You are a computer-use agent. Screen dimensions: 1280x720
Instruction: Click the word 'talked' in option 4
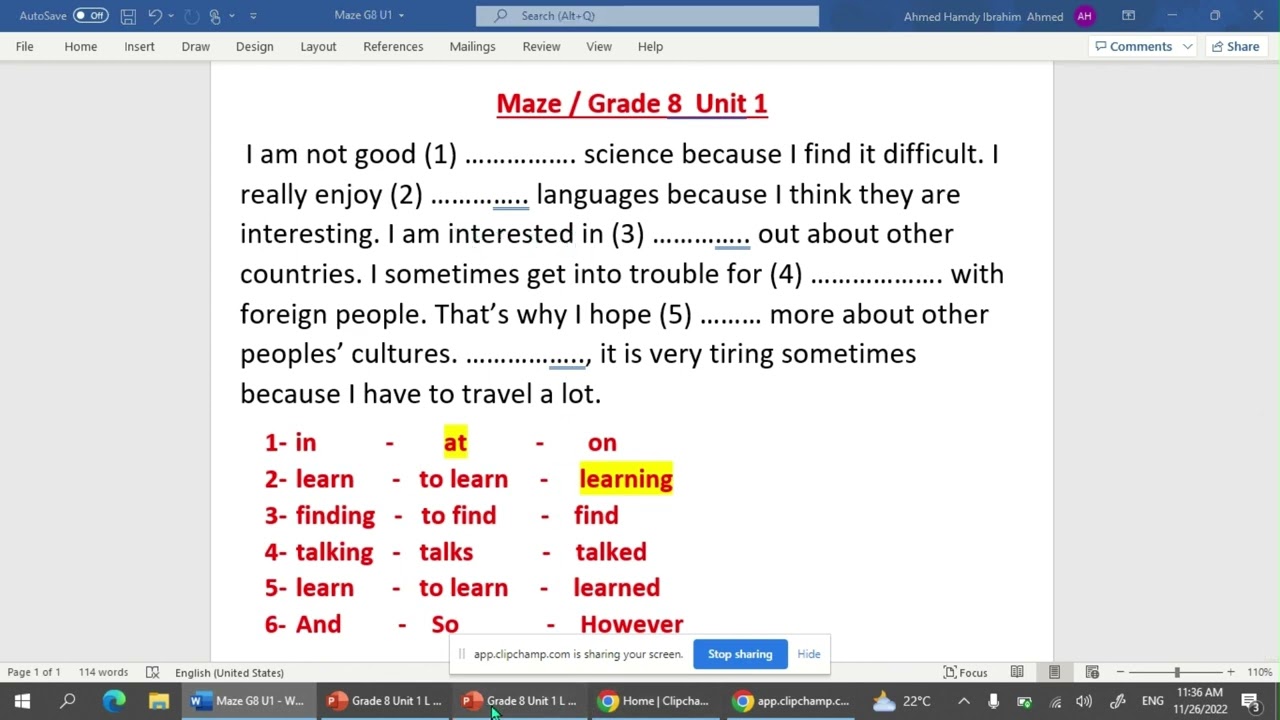(x=611, y=552)
